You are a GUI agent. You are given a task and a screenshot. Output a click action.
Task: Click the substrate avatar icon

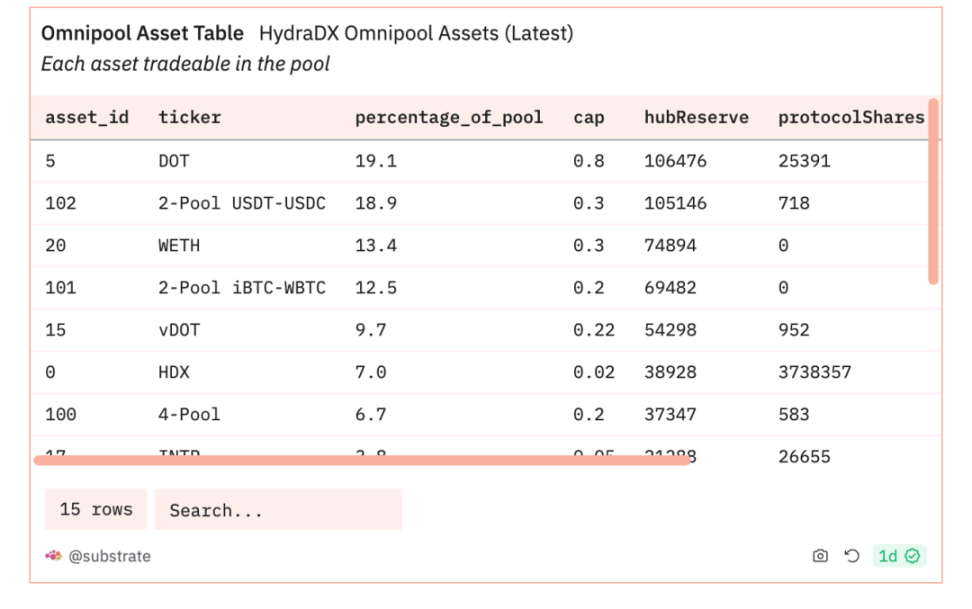(x=54, y=556)
